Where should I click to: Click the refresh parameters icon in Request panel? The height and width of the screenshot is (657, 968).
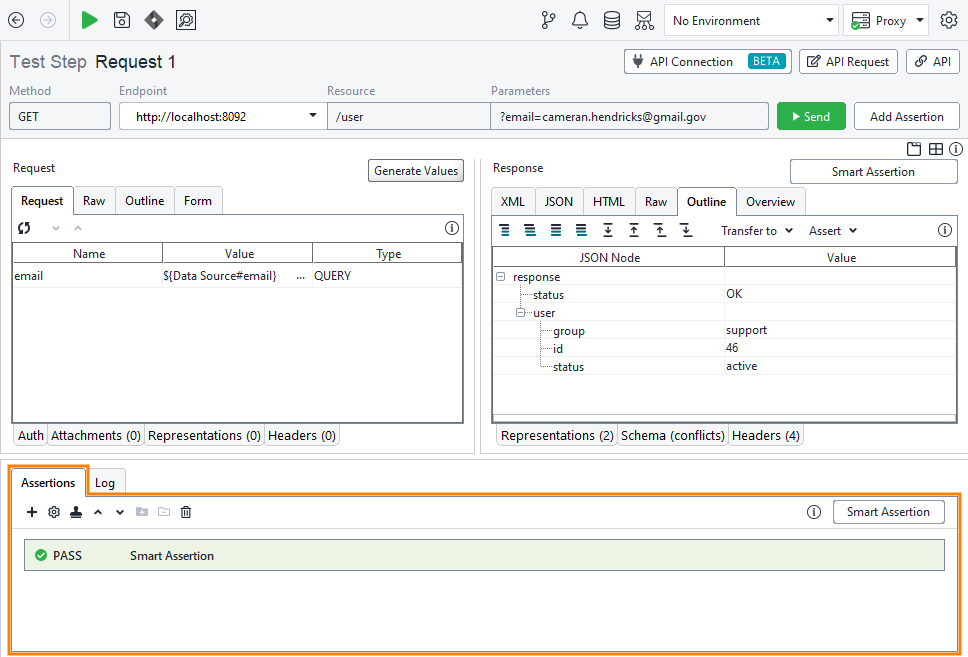(24, 228)
